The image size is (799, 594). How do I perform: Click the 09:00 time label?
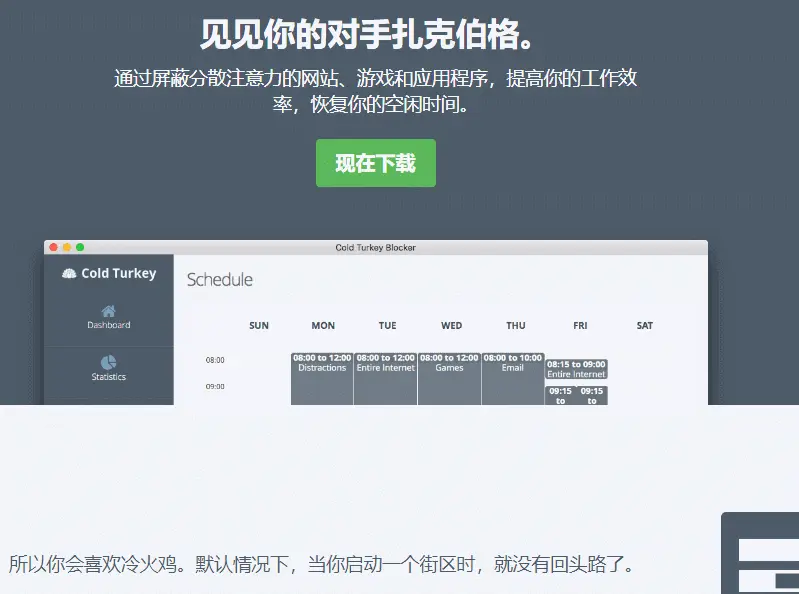click(x=215, y=387)
